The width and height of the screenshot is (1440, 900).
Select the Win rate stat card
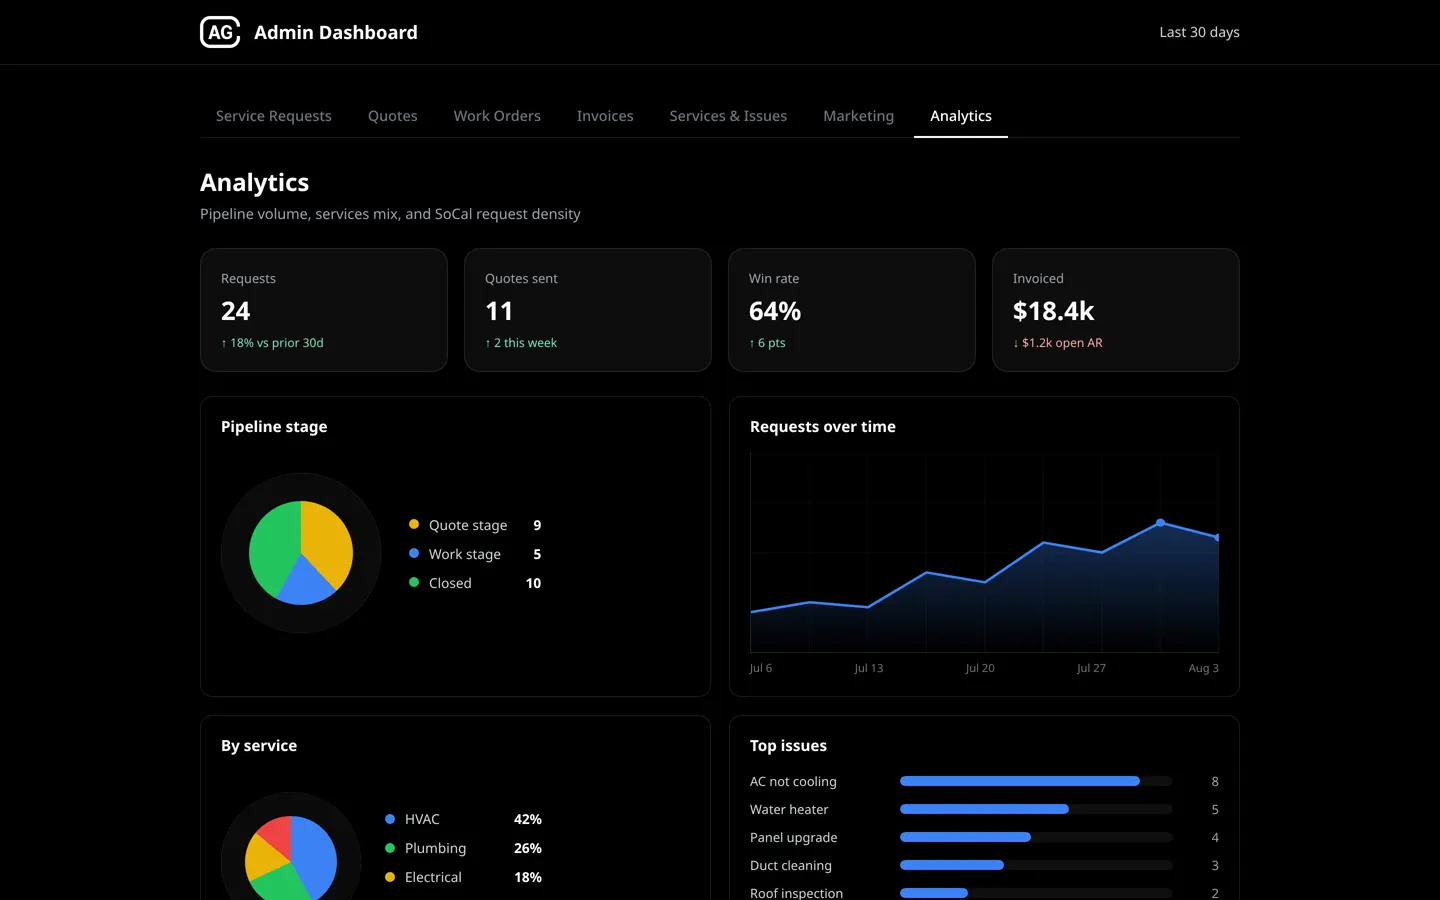(852, 310)
